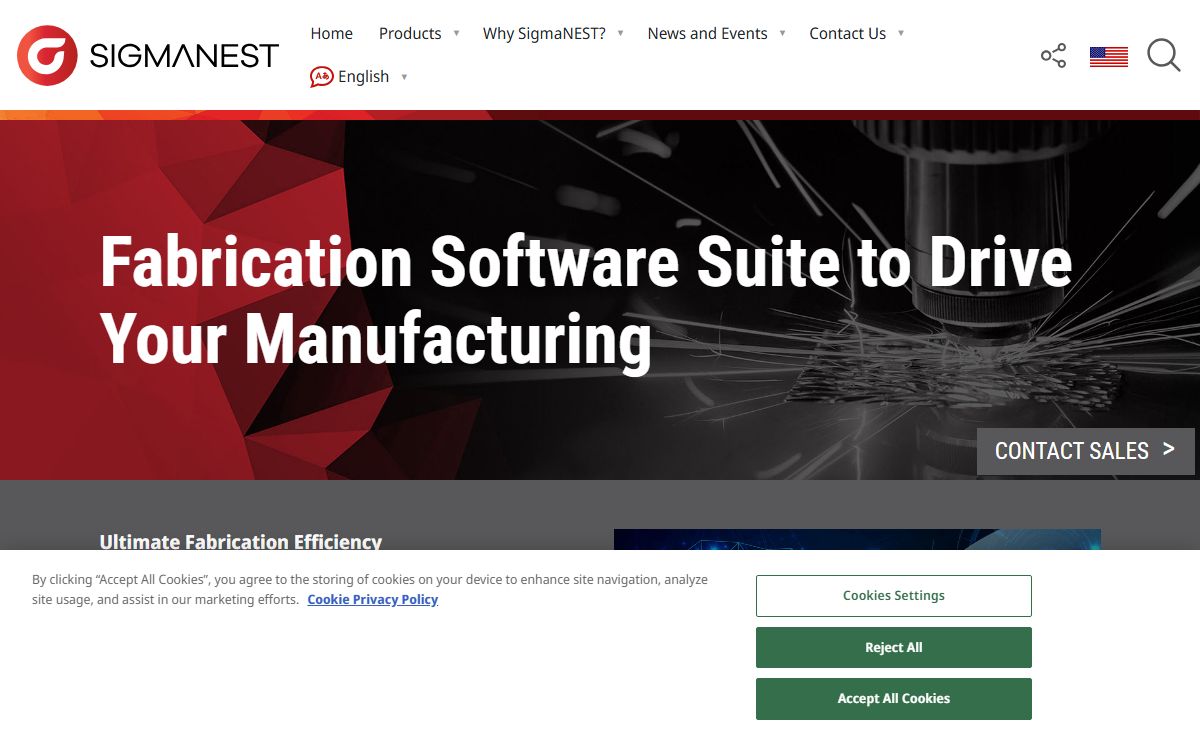Expand the Products dropdown arrow
This screenshot has height=740, width=1200.
[456, 33]
